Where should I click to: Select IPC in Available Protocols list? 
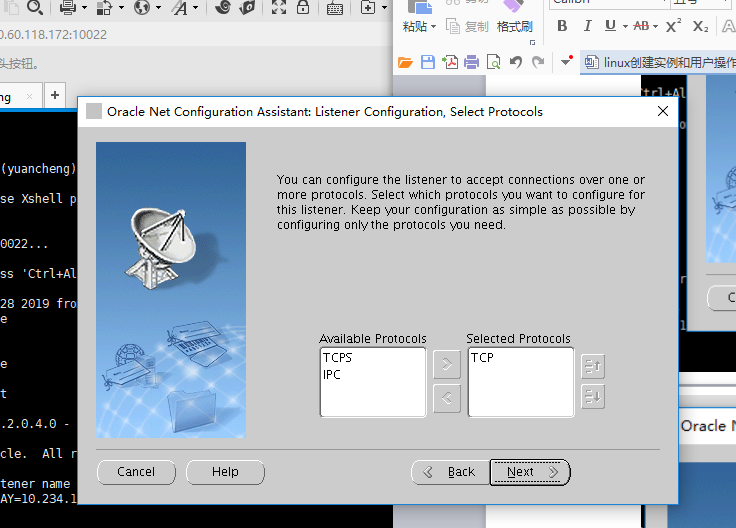click(x=331, y=375)
